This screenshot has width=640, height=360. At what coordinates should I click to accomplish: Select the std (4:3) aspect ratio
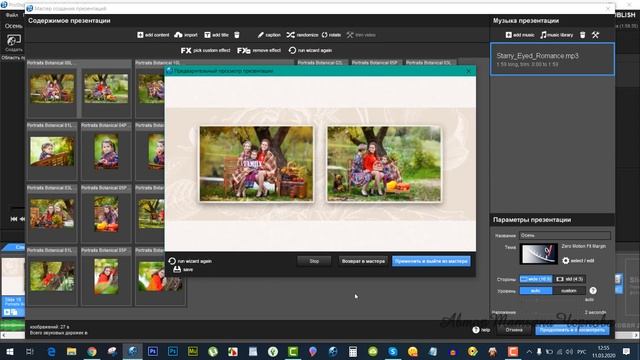coord(570,279)
